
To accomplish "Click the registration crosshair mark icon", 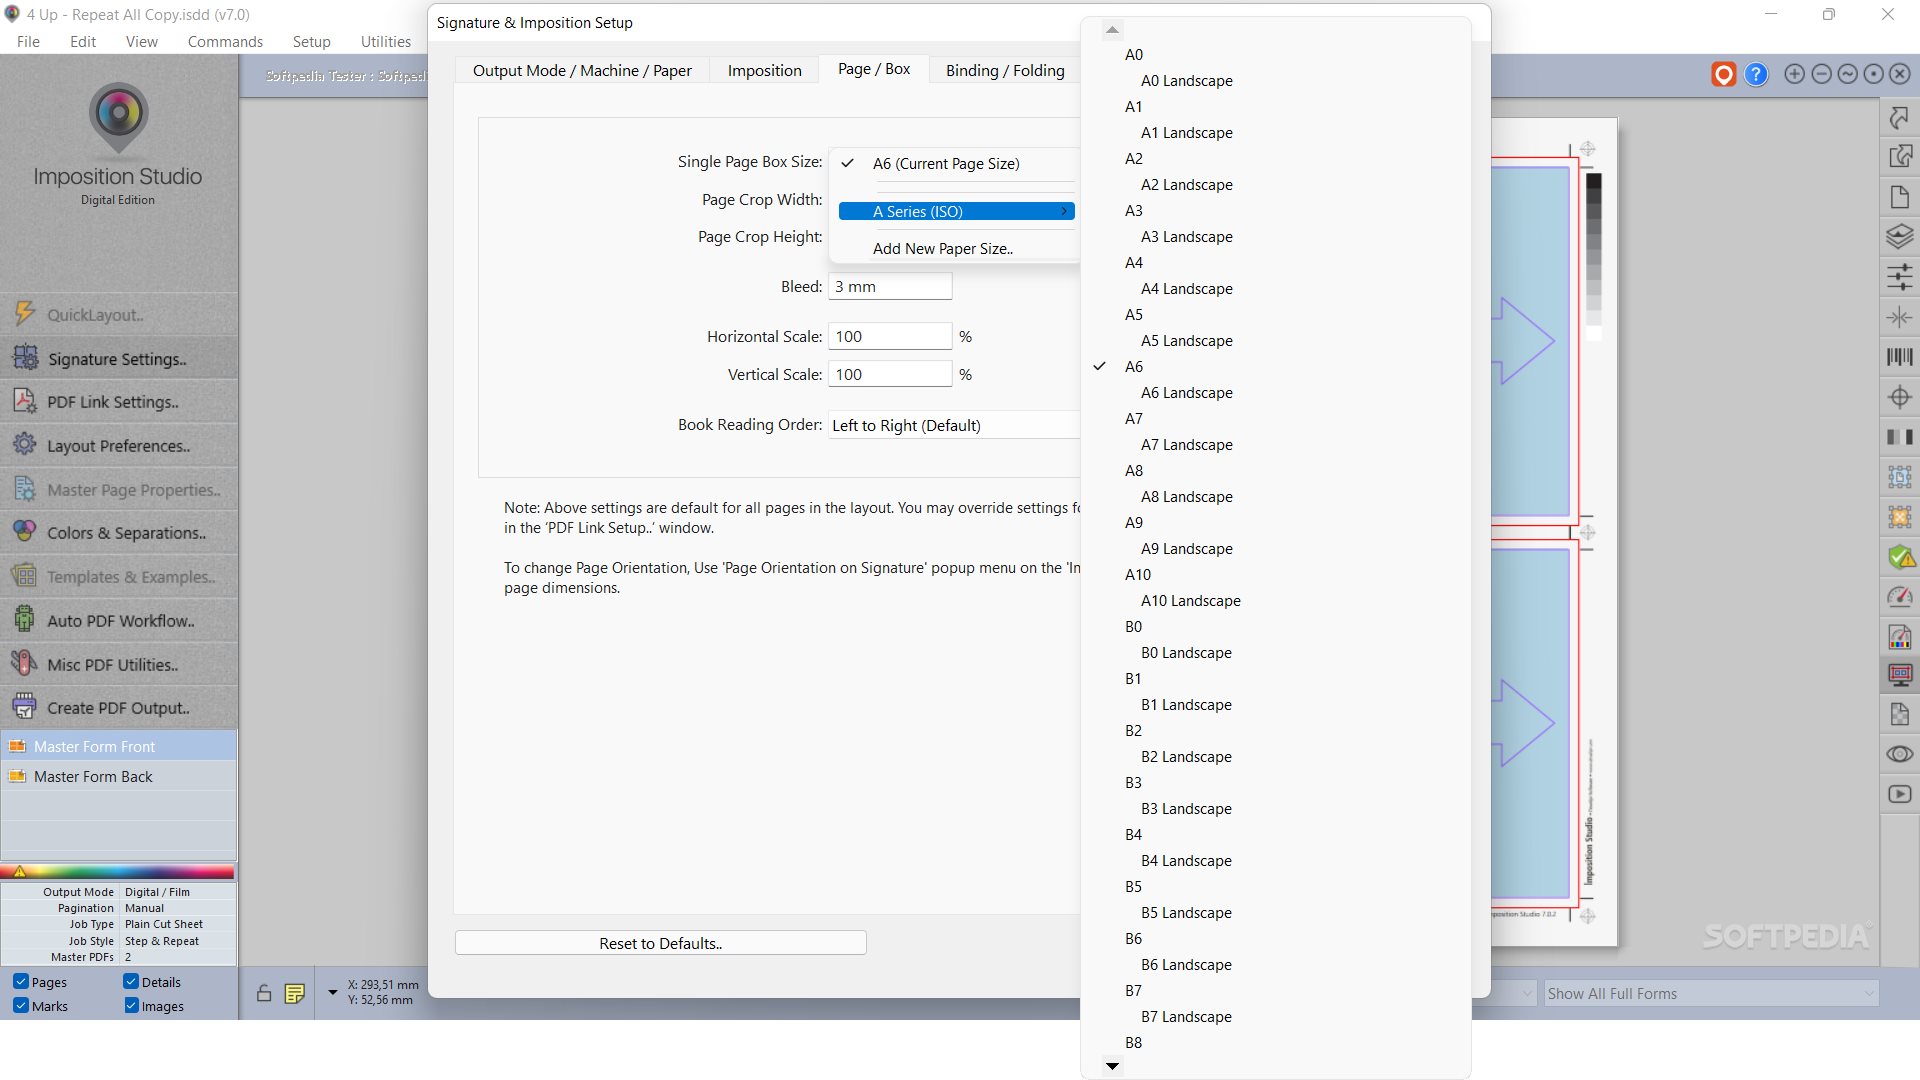I will pos(1899,397).
